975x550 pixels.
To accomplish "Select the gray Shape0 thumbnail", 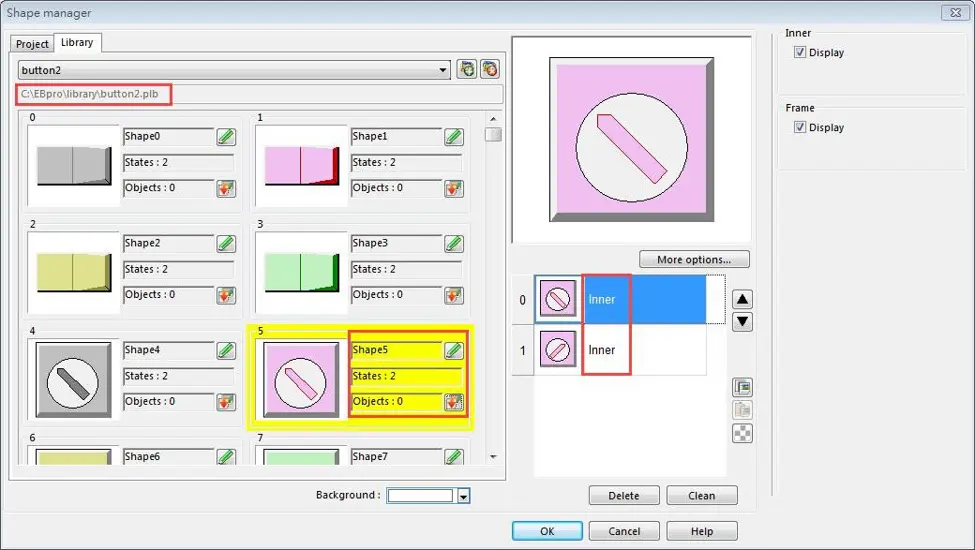I will 73,165.
